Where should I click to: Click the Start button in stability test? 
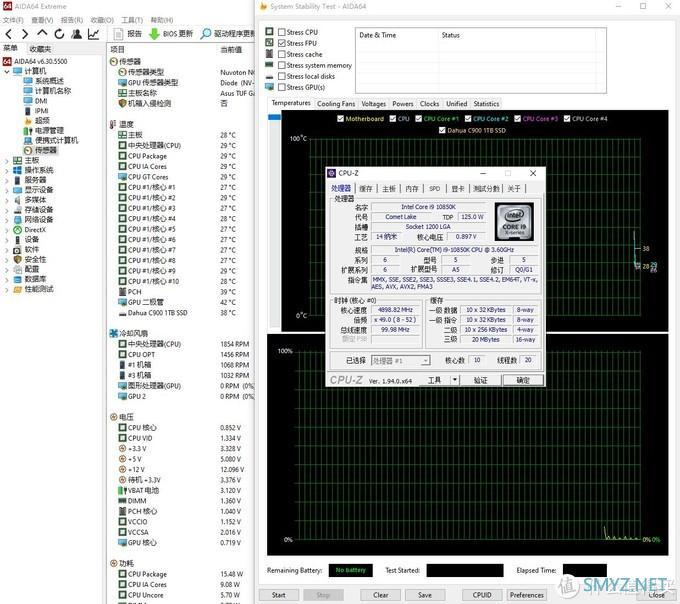278,595
